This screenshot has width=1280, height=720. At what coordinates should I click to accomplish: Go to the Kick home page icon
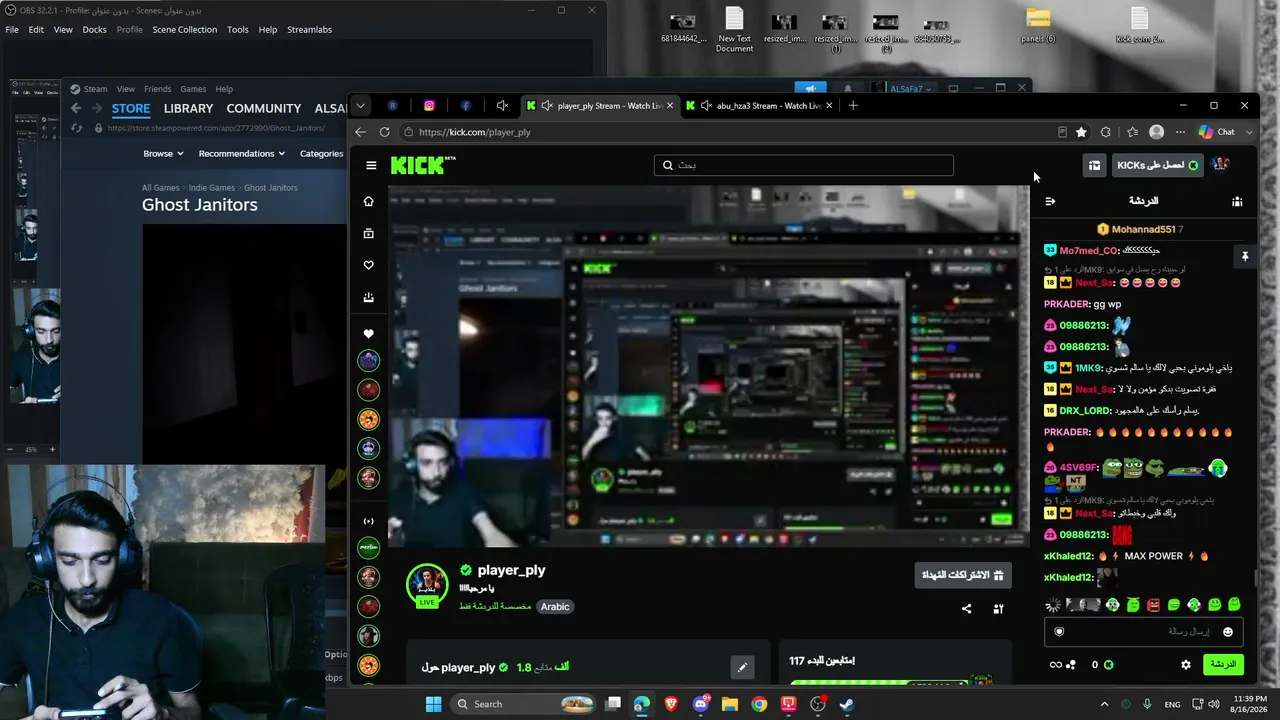pyautogui.click(x=368, y=201)
